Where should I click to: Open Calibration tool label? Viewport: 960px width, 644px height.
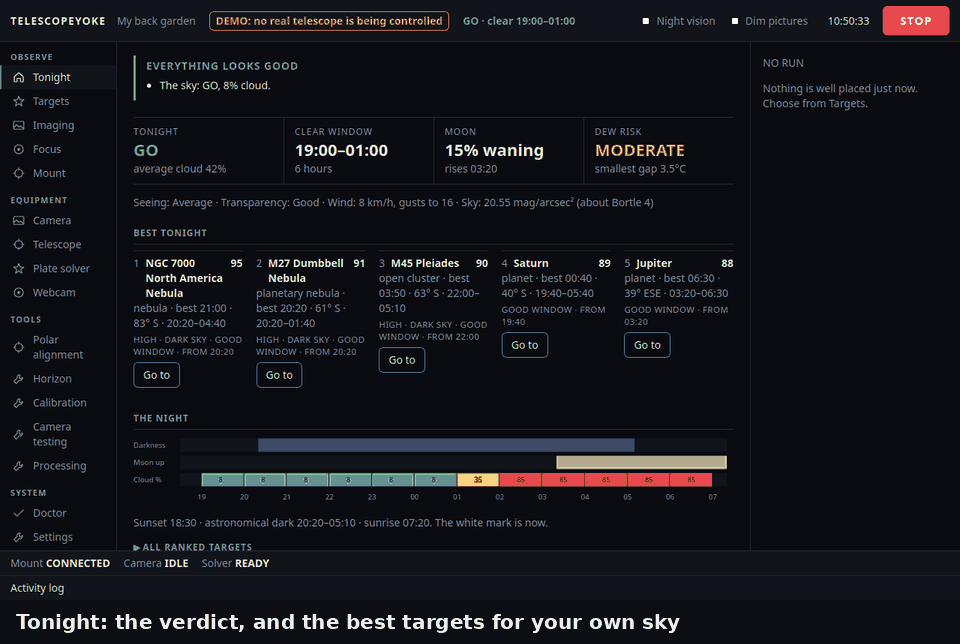(x=59, y=403)
